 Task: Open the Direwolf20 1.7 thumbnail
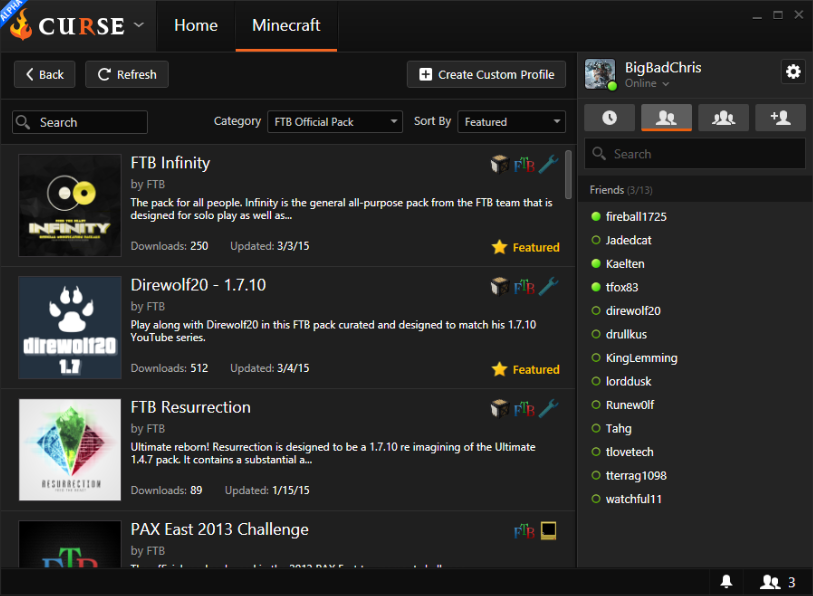tap(70, 327)
